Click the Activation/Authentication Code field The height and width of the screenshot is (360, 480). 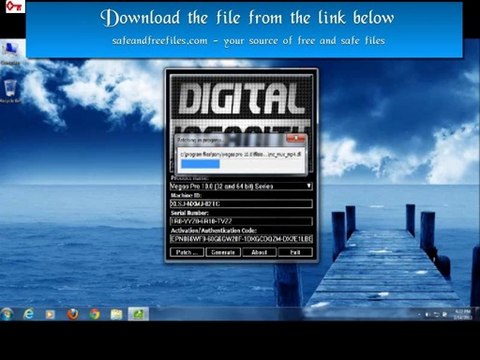click(241, 239)
